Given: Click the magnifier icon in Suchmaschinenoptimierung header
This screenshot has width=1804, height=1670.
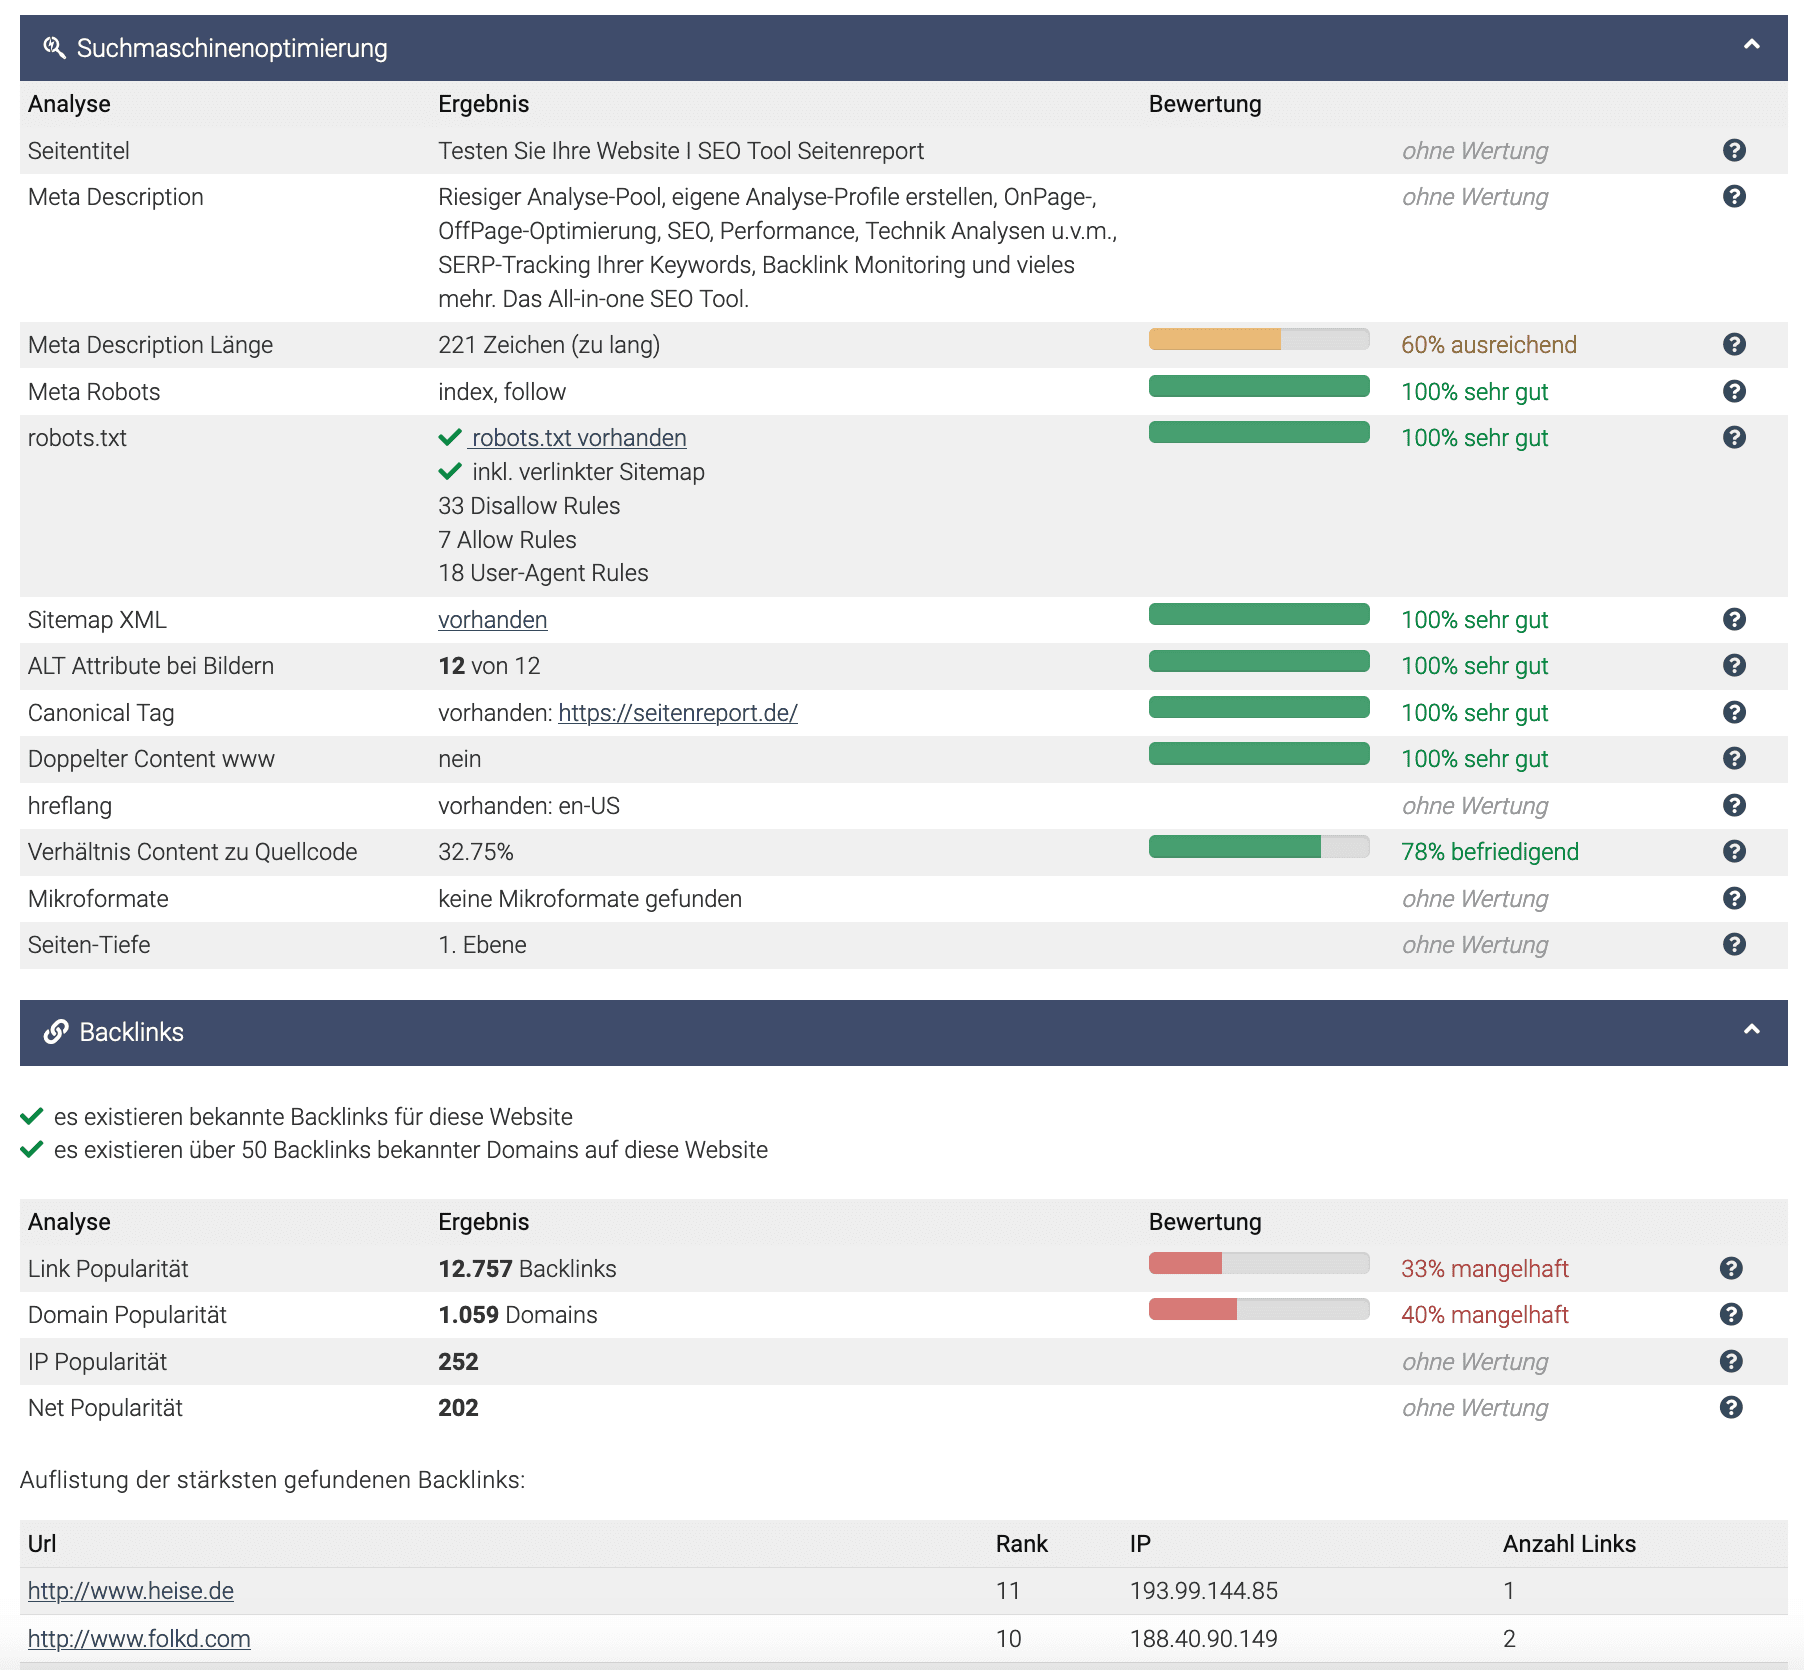Looking at the screenshot, I should pos(55,47).
